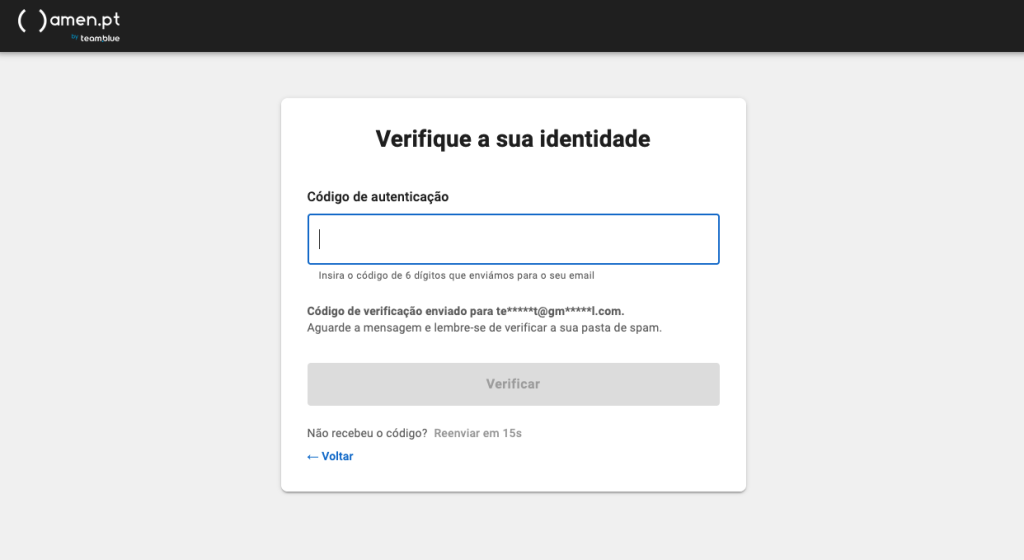This screenshot has width=1024, height=560.
Task: Click the 6-digit code helper text
Action: (463, 275)
